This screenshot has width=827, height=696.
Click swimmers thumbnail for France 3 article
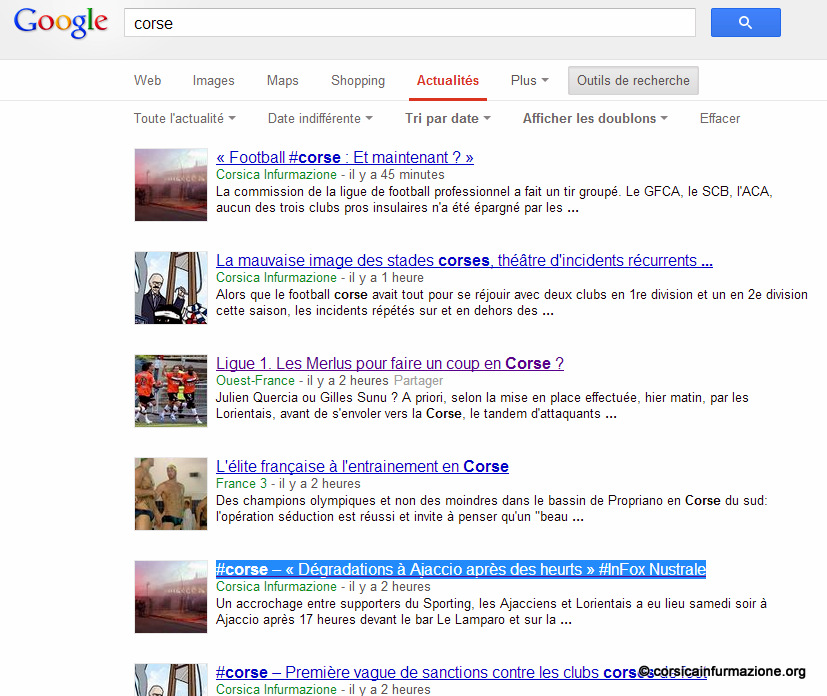click(171, 494)
